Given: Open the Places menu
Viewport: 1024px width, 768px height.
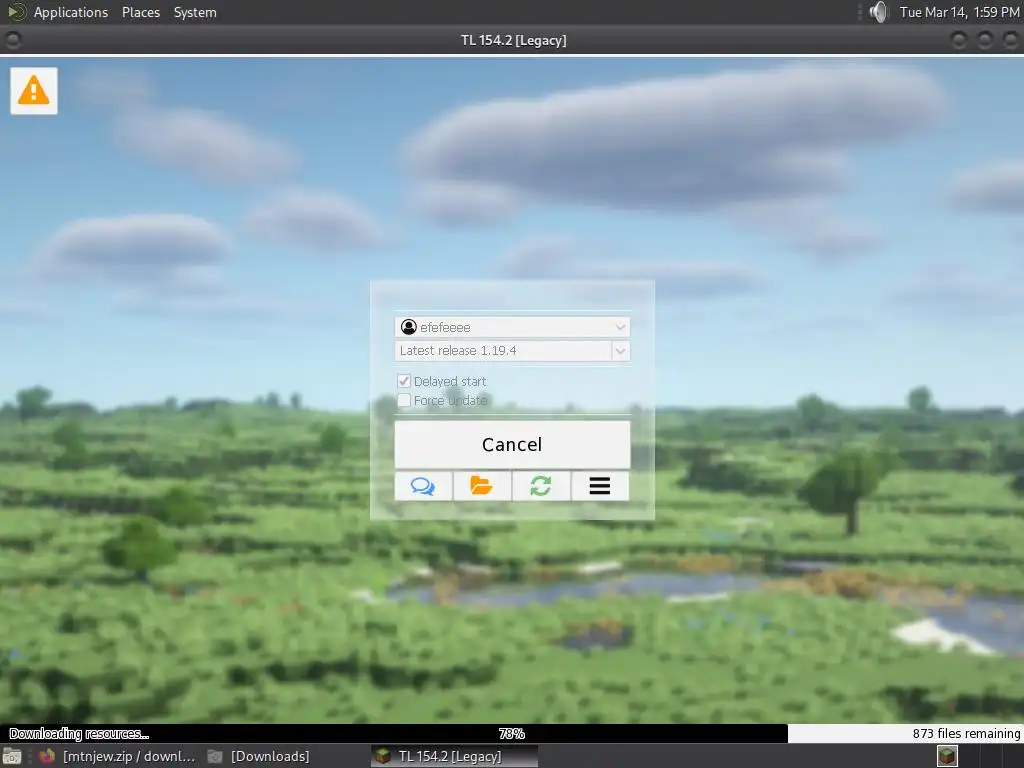Looking at the screenshot, I should coord(140,12).
